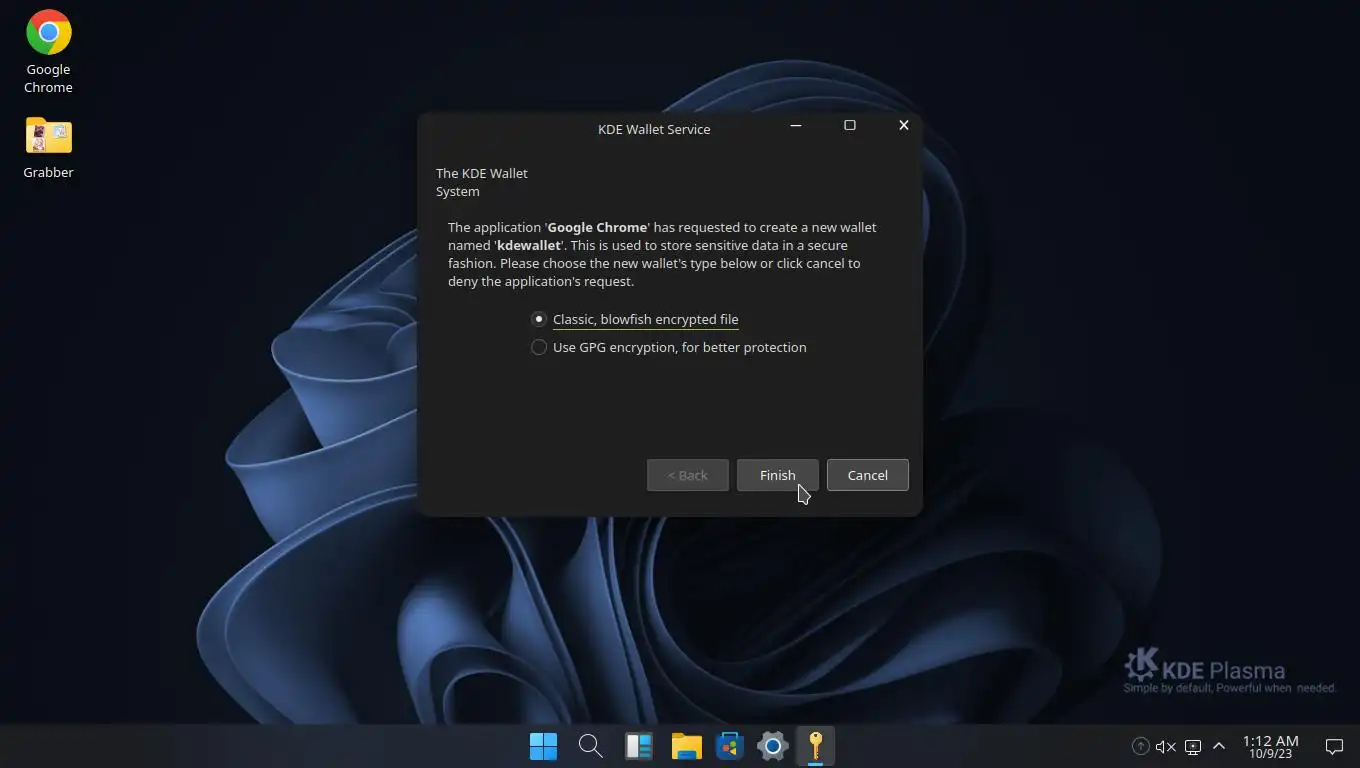Select Classic, blowfish encrypted file option
The height and width of the screenshot is (768, 1360).
635,319
